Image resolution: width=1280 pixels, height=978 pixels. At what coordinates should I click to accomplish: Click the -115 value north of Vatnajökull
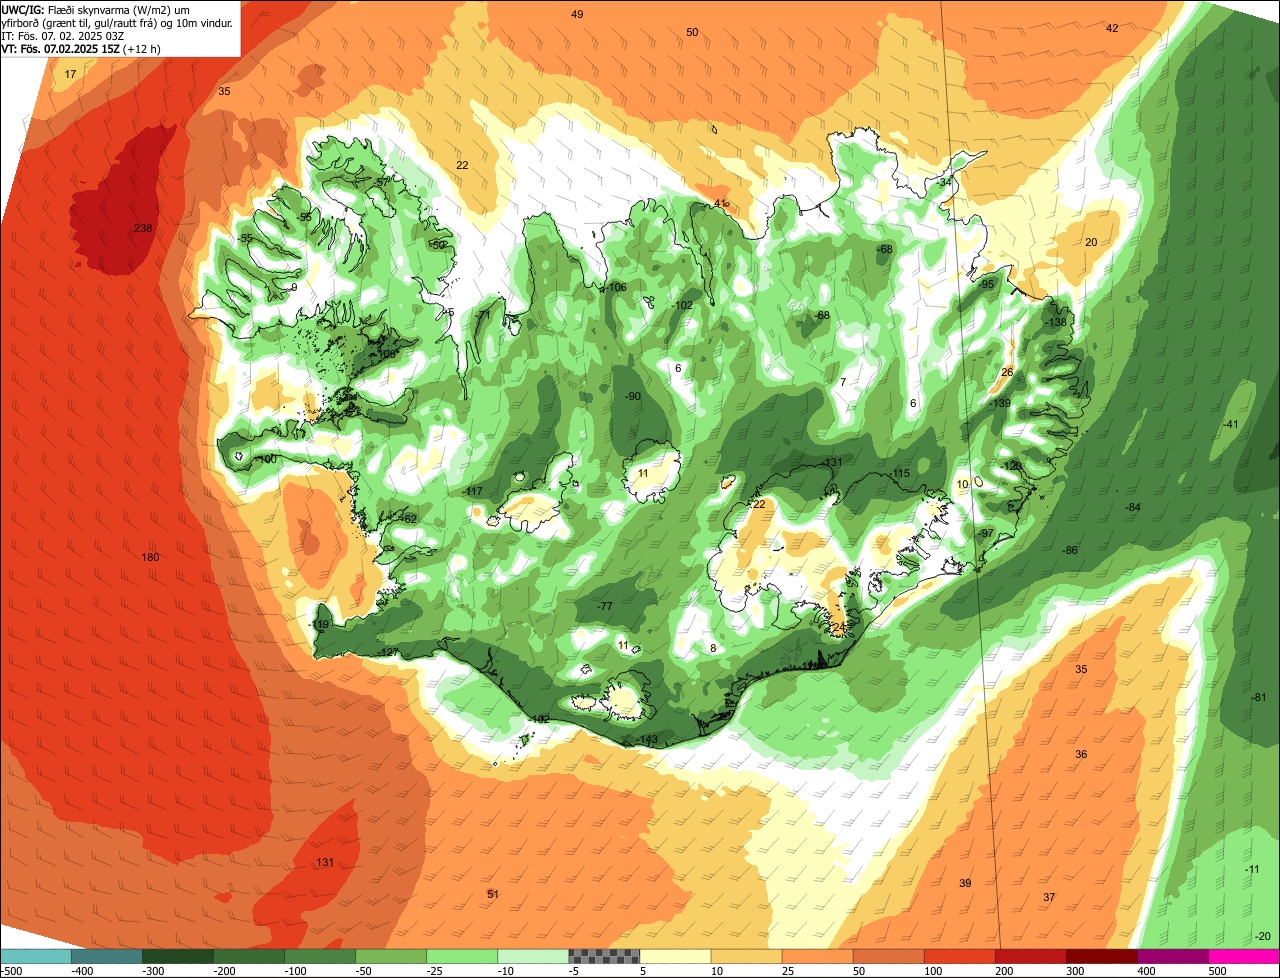(900, 474)
